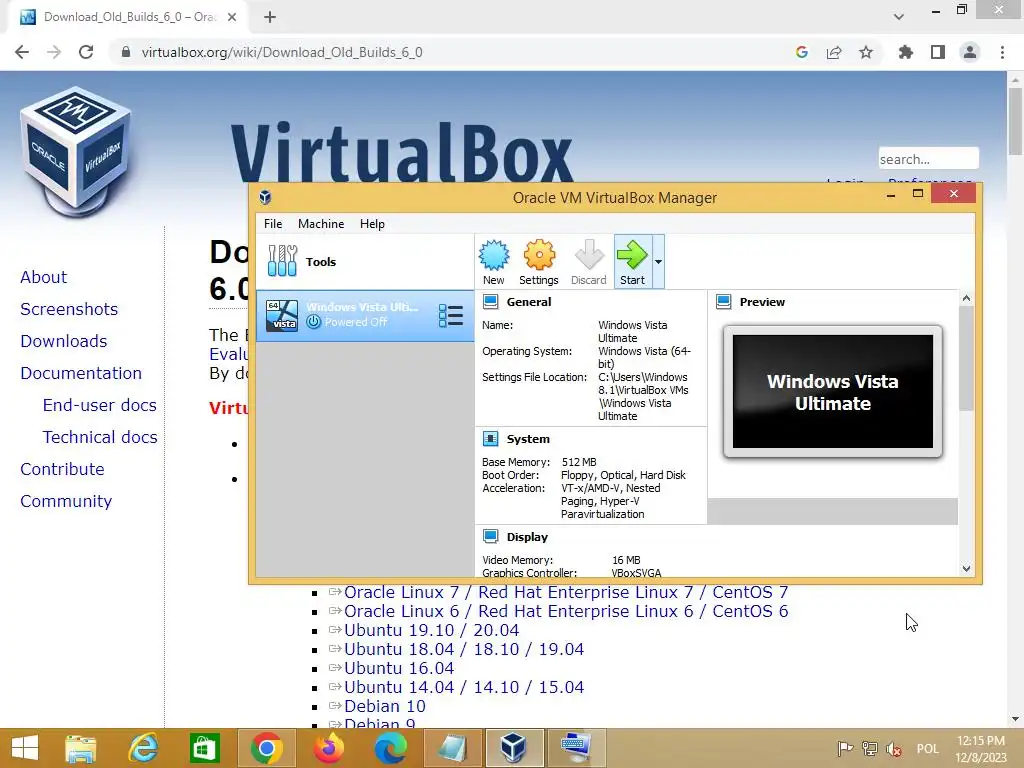This screenshot has height=768, width=1024.
Task: Open the Chrome tab search chevron
Action: 899,17
